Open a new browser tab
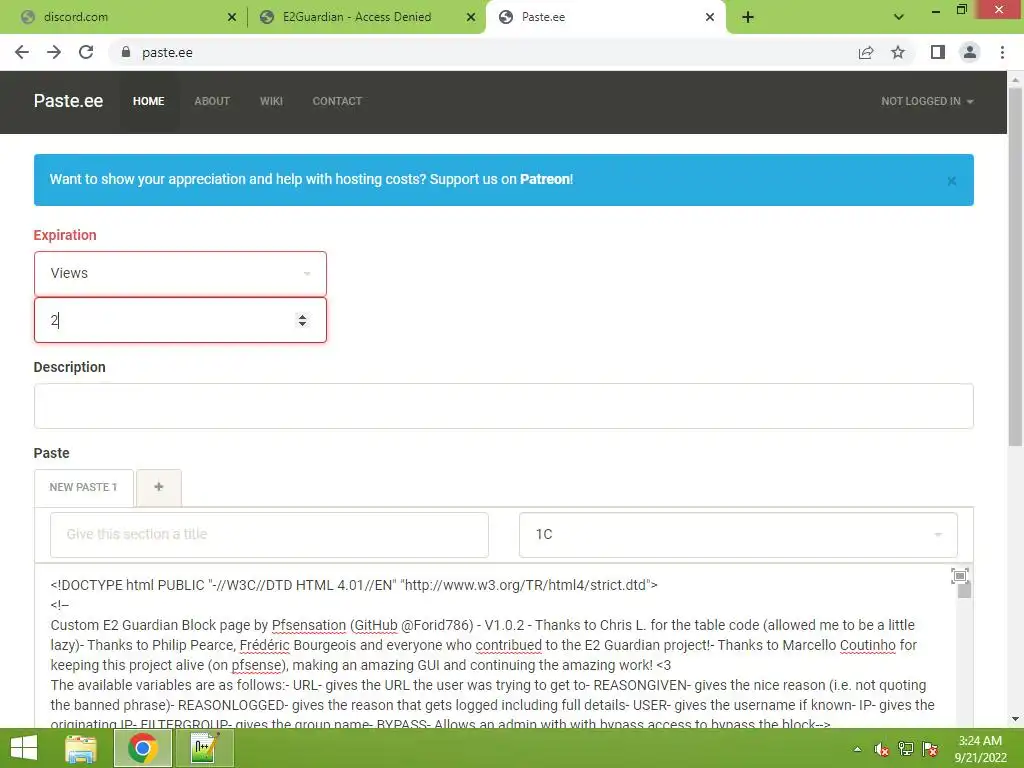1024x768 pixels. (x=748, y=17)
